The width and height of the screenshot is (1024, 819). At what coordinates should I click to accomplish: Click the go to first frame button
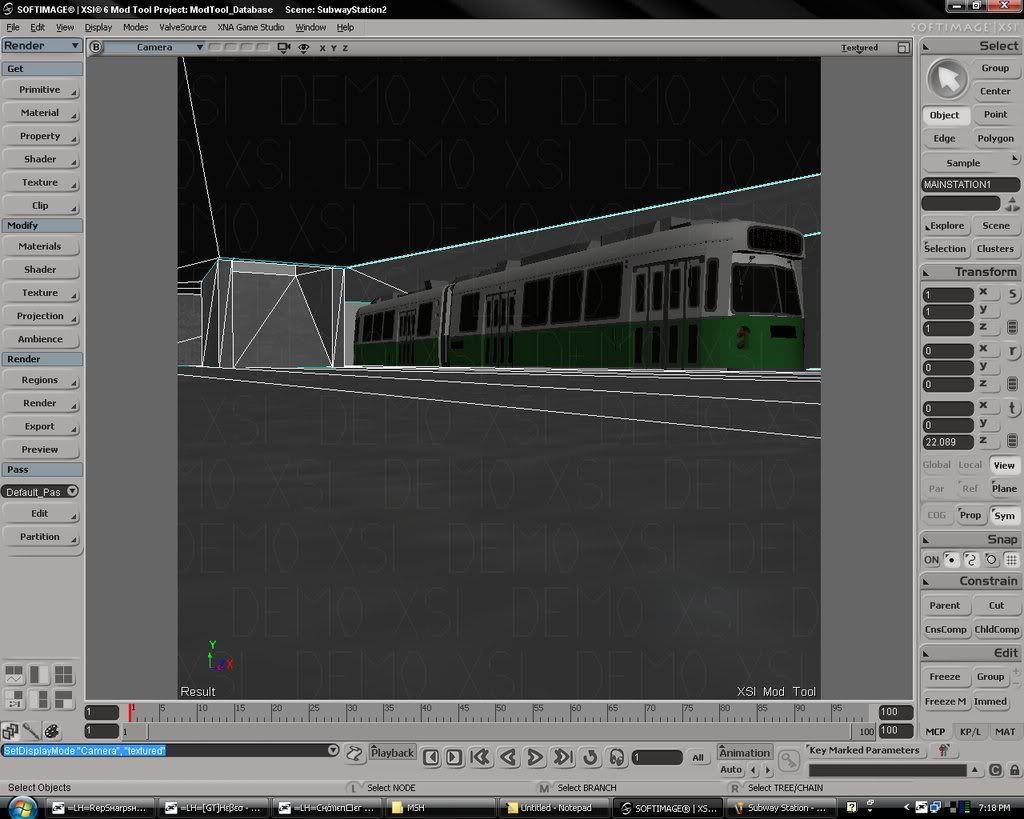(480, 757)
